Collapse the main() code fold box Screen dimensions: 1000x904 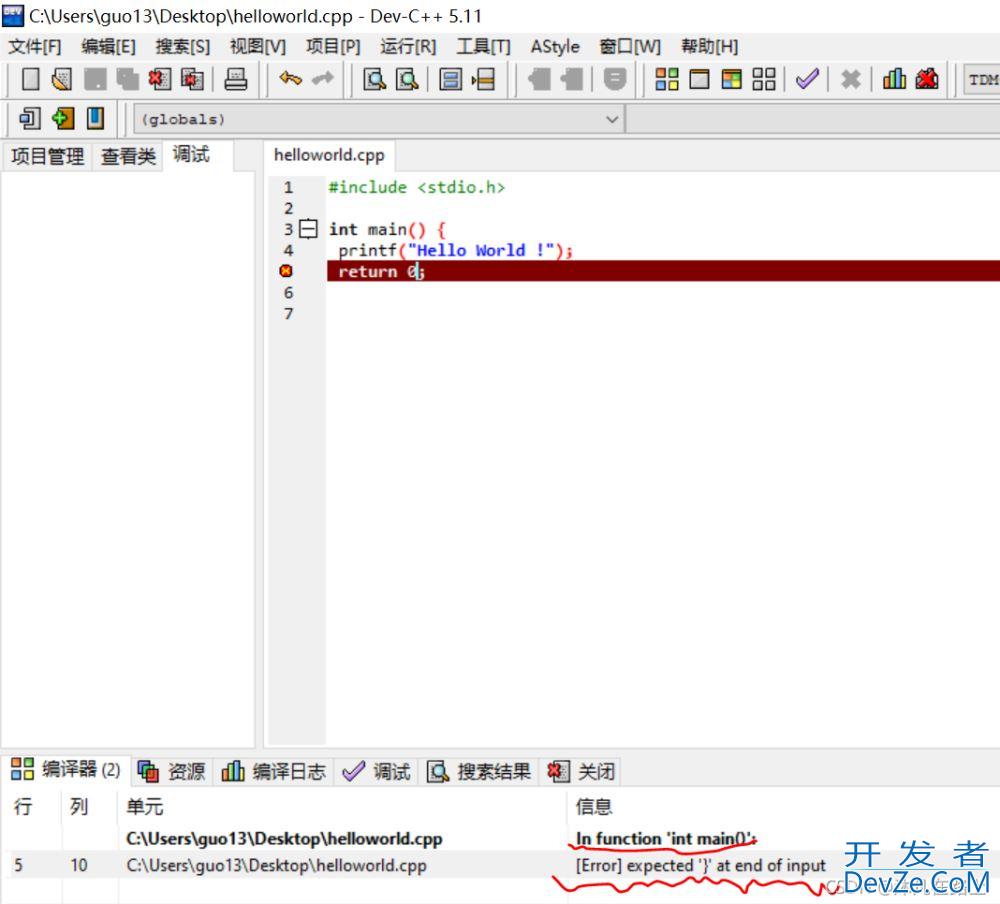pyautogui.click(x=308, y=228)
